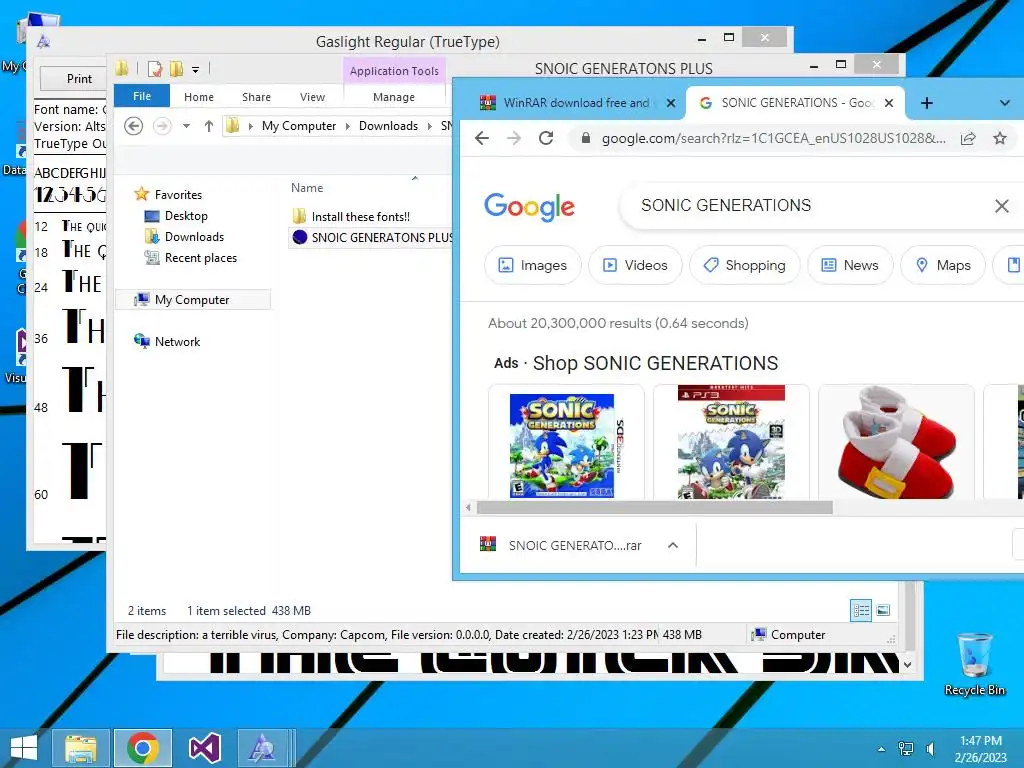The height and width of the screenshot is (768, 1024).
Task: Click the font viewer taskbar icon
Action: [x=262, y=748]
